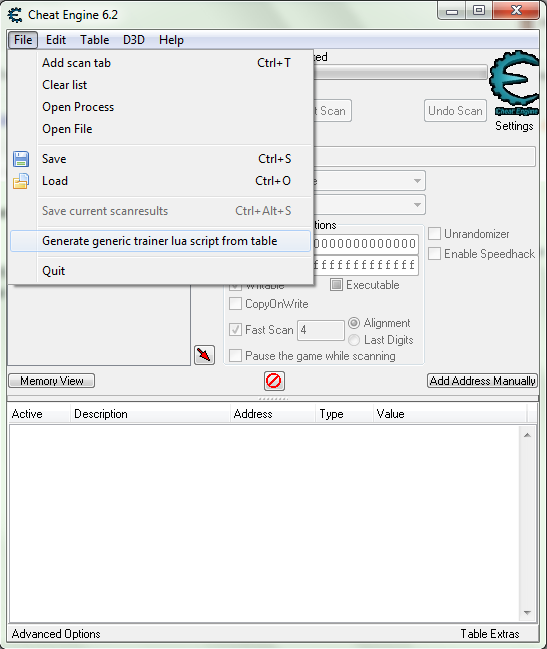Maximize the Cheat Engine window
Viewport: 547px width, 649px height.
(479, 11)
